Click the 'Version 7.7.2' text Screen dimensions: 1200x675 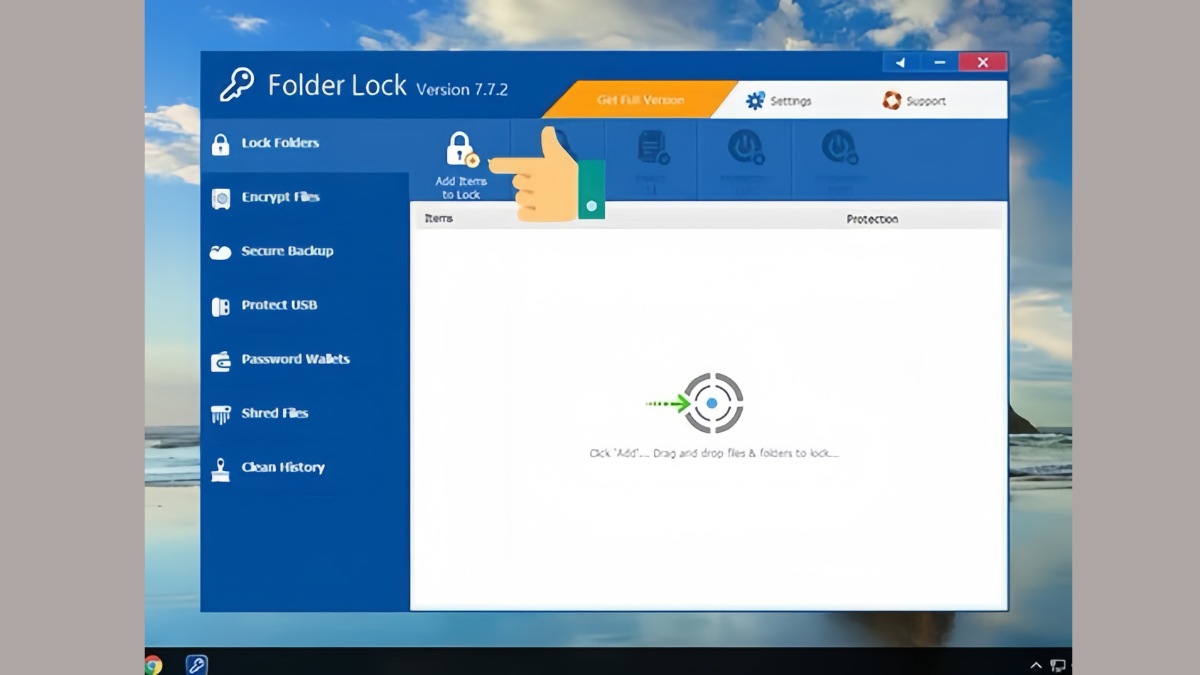tap(462, 89)
